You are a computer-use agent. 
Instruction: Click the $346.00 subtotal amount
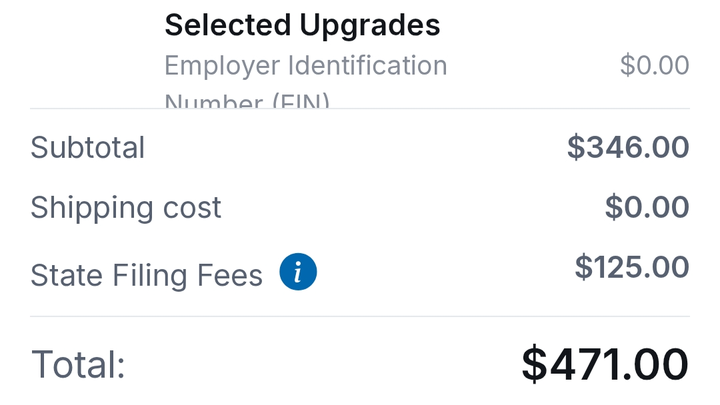coord(628,147)
